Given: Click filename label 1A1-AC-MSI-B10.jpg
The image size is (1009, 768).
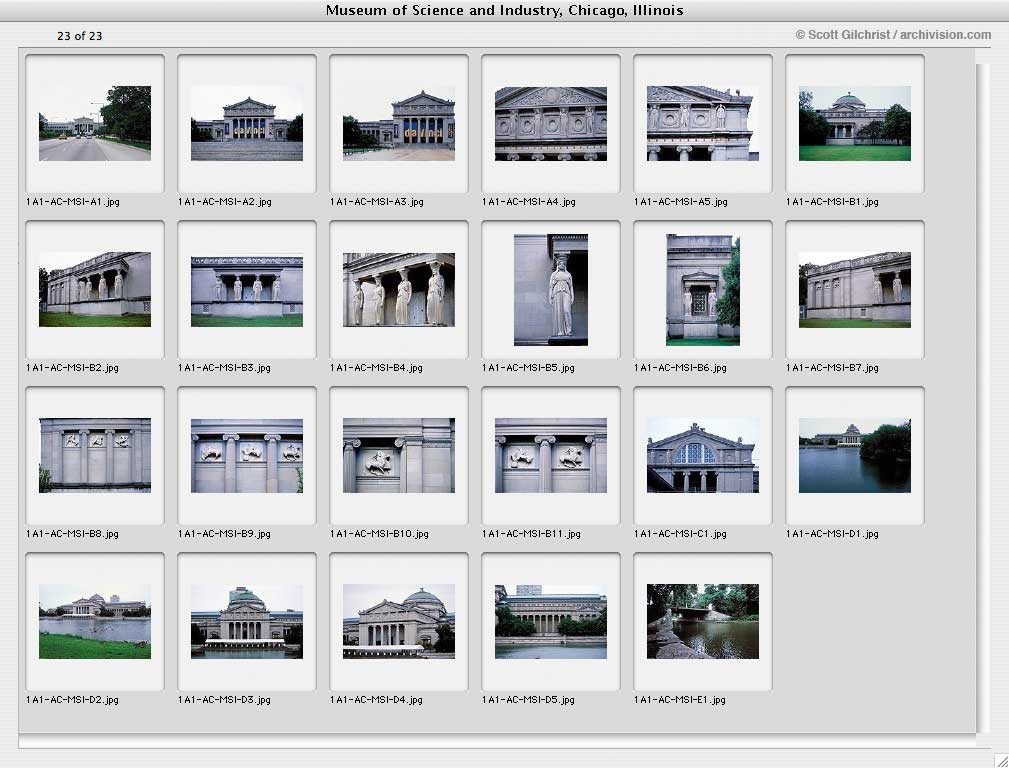Looking at the screenshot, I should click(x=379, y=534).
